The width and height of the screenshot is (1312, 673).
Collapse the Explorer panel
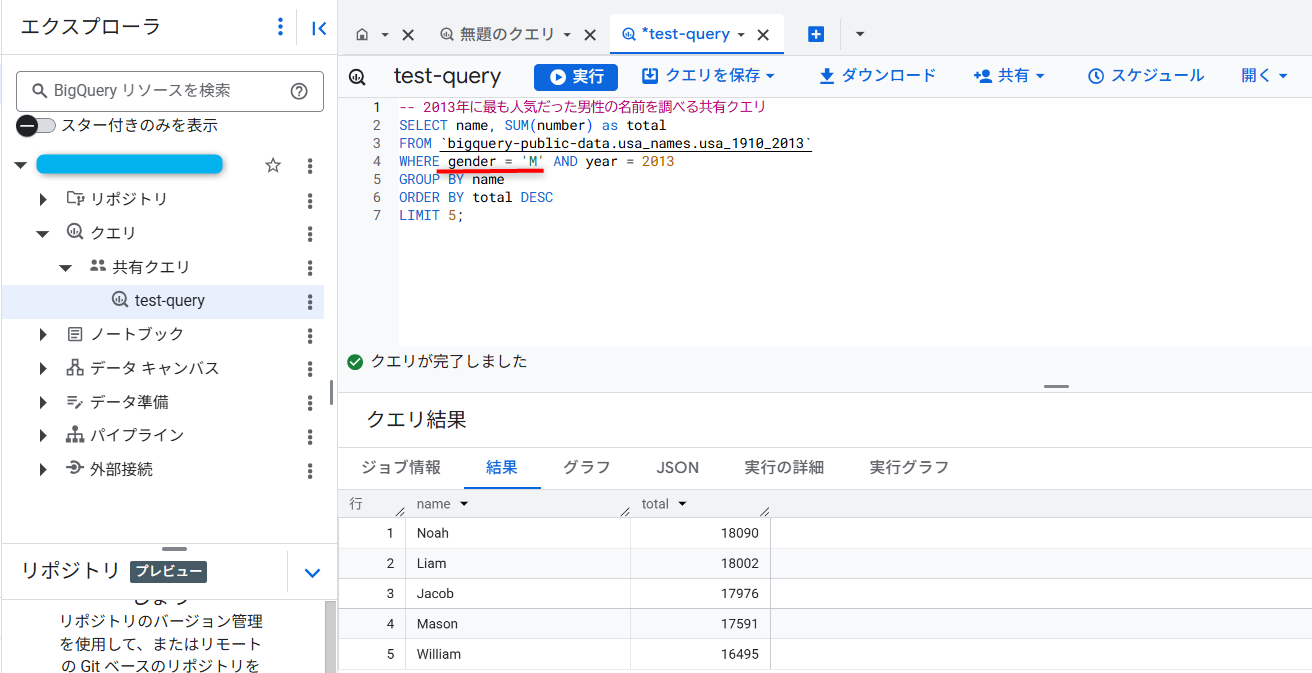319,28
